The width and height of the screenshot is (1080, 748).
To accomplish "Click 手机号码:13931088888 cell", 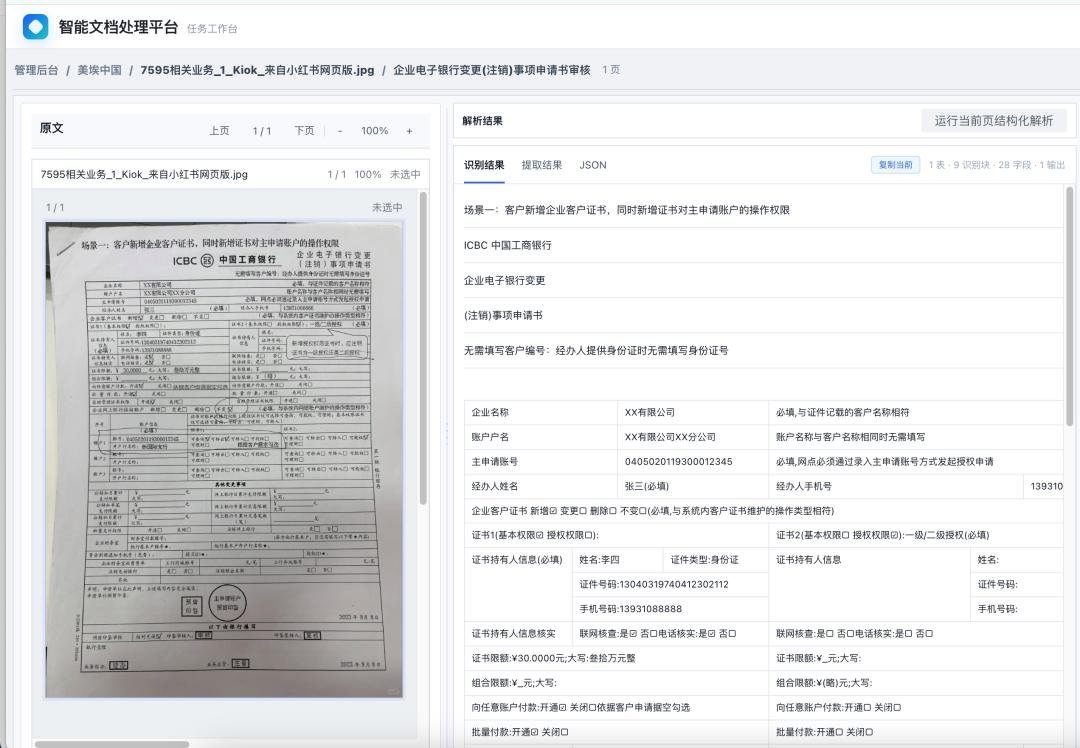I will [x=670, y=609].
